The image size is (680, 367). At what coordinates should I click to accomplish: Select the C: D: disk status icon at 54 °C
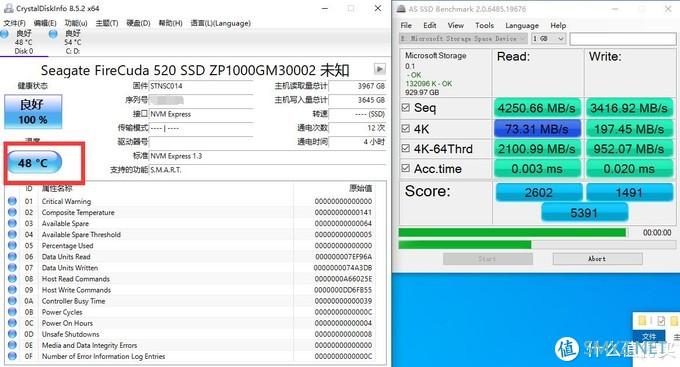(53, 34)
